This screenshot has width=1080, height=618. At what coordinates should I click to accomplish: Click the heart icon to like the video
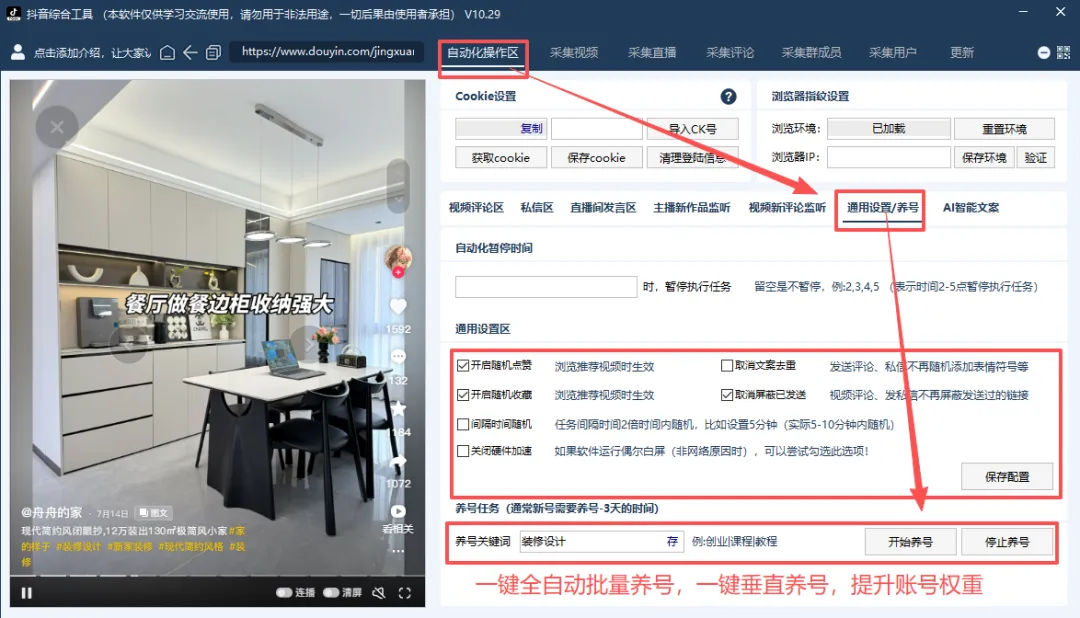click(398, 306)
